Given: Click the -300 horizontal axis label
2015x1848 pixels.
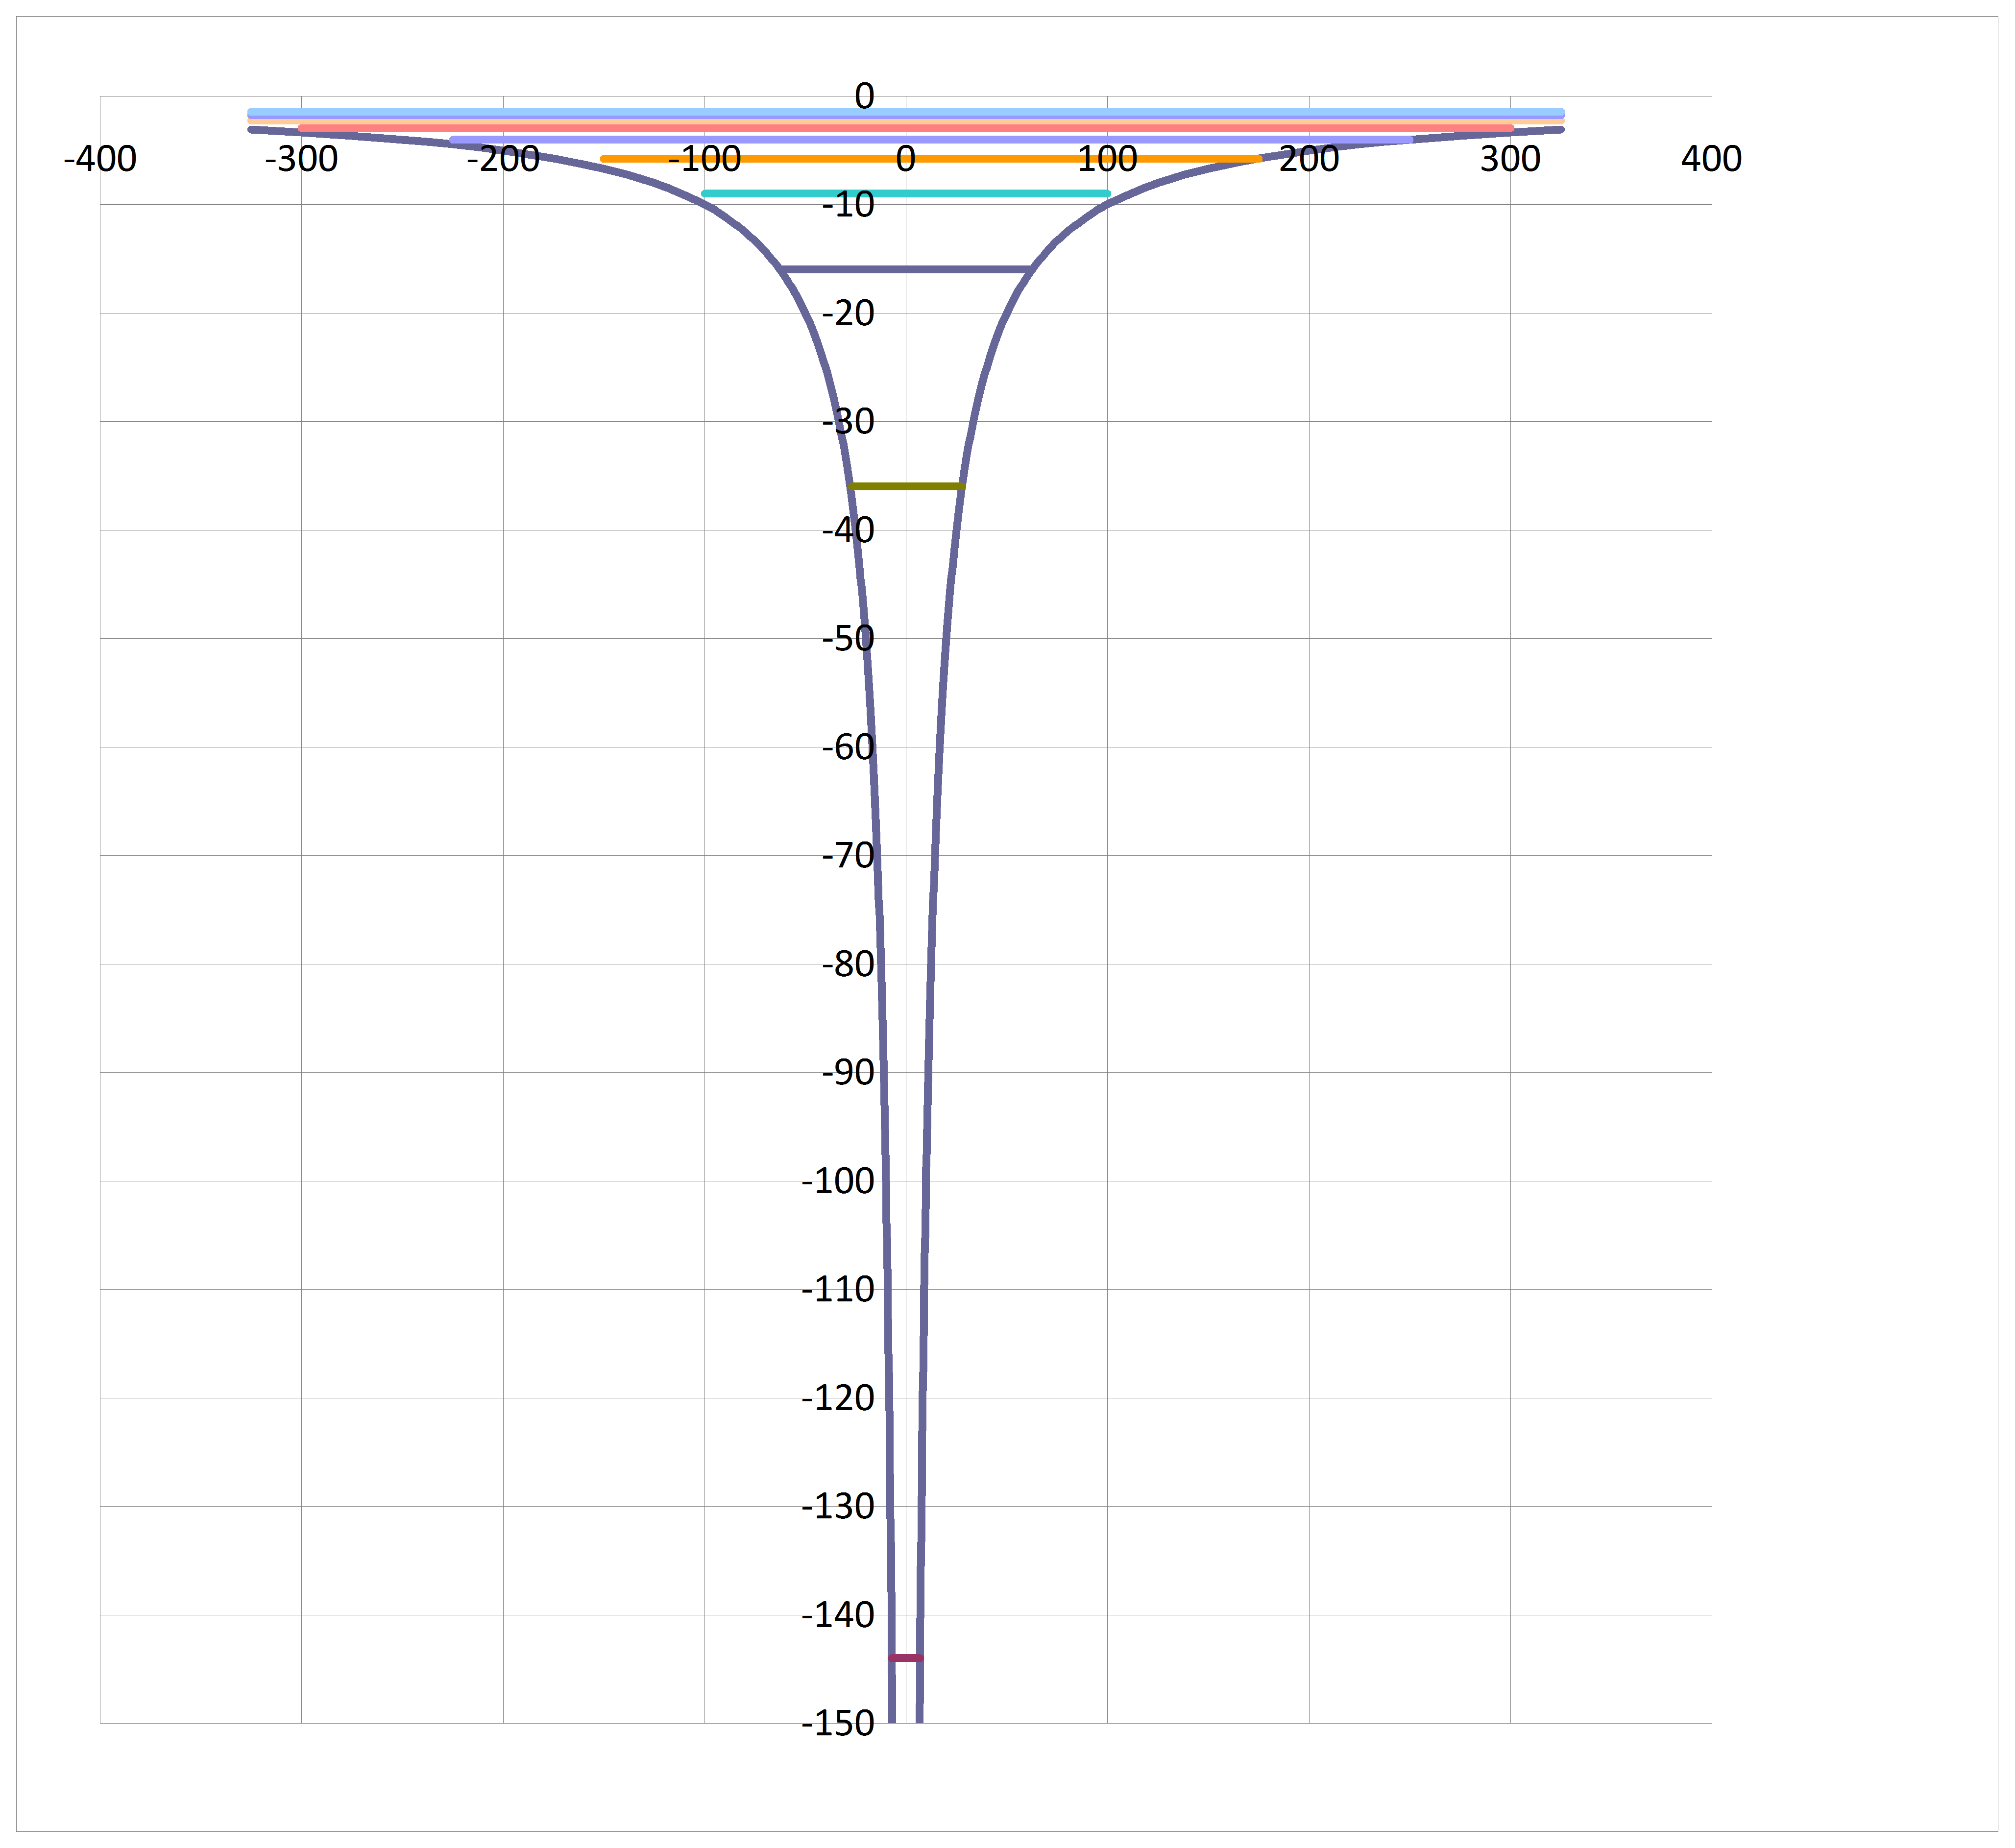Looking at the screenshot, I should click(x=301, y=159).
